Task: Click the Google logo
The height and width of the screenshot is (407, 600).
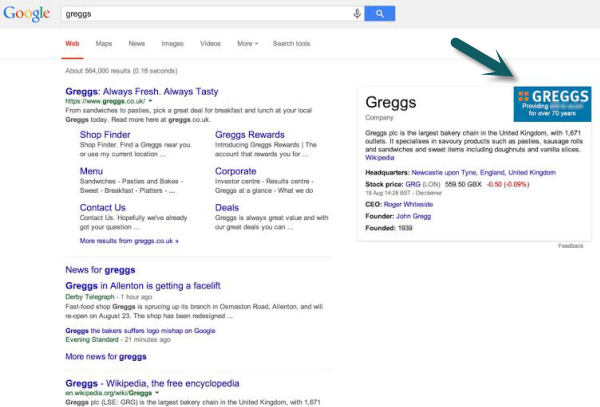Action: pyautogui.click(x=26, y=14)
